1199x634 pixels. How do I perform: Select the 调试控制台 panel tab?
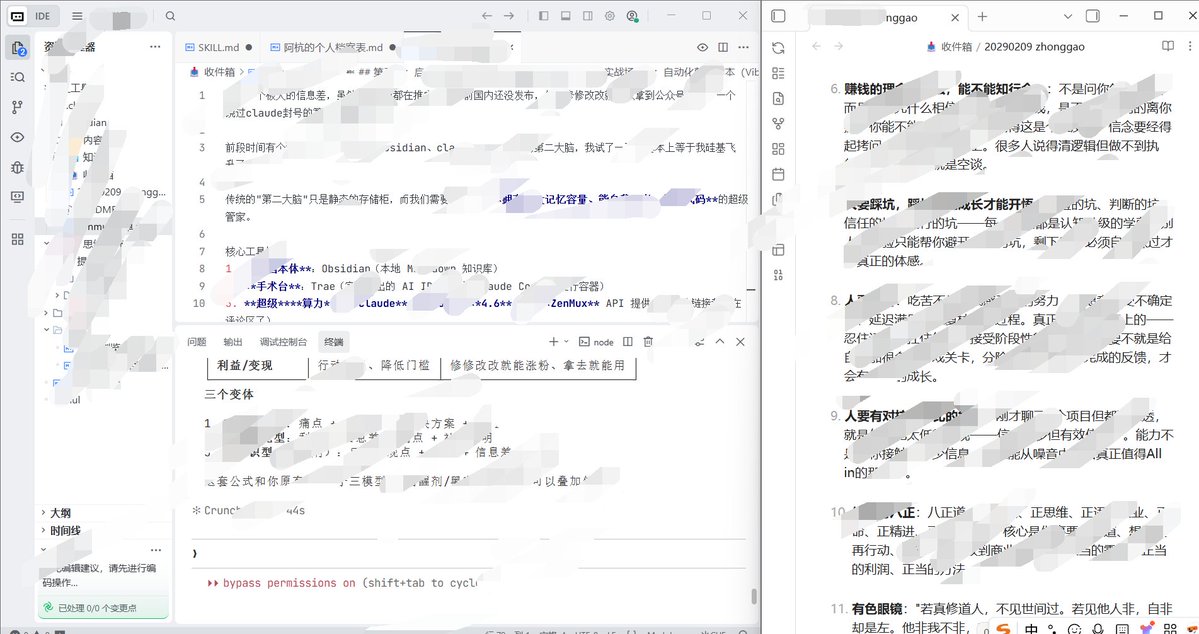[283, 342]
